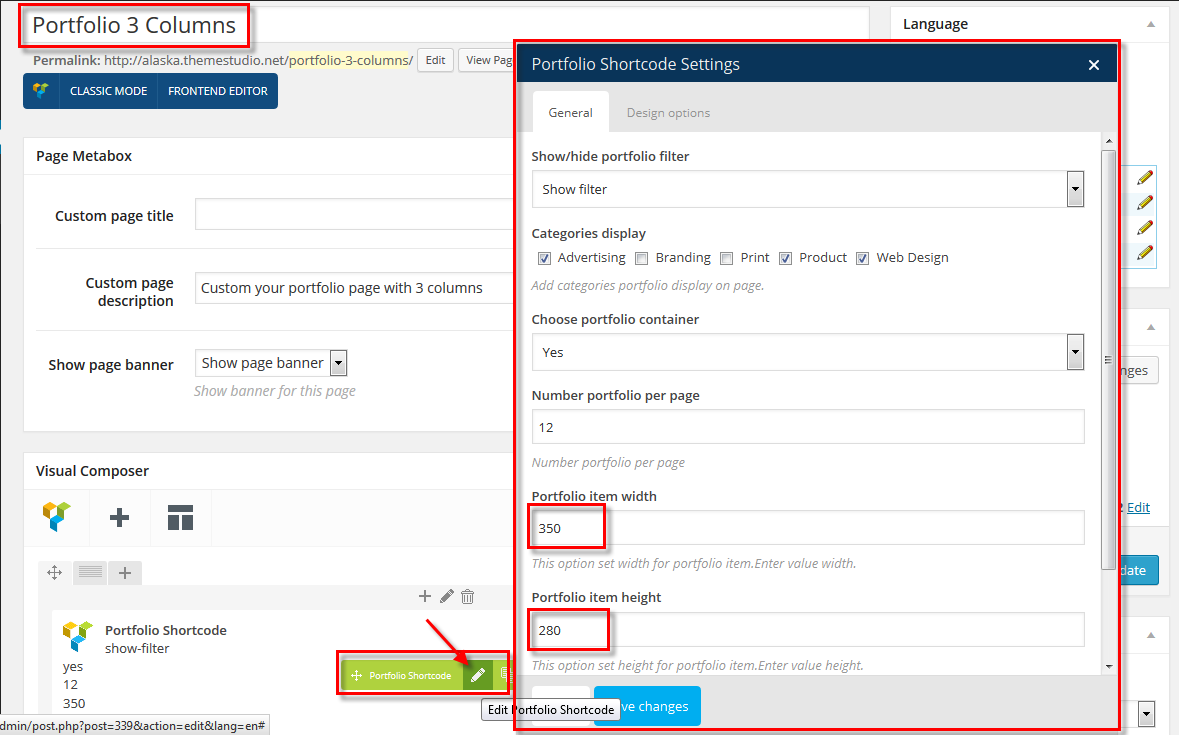This screenshot has width=1179, height=735.
Task: Click the dialog vertical scrollbar thumb
Action: pos(1109,359)
